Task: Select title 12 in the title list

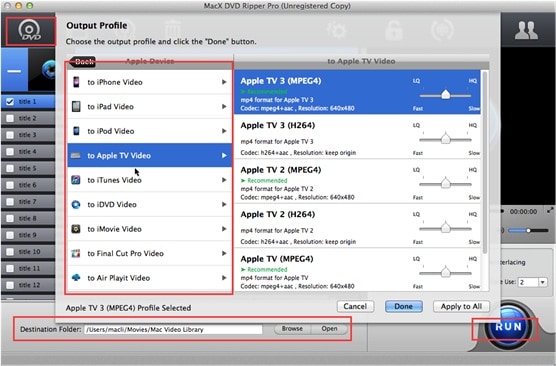Action: [x=28, y=285]
